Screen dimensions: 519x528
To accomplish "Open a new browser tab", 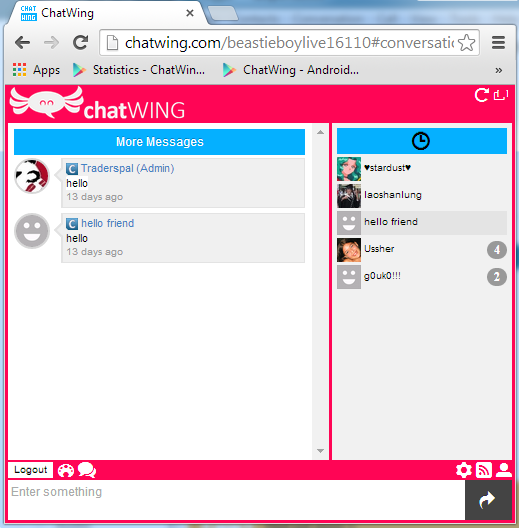I will (223, 13).
